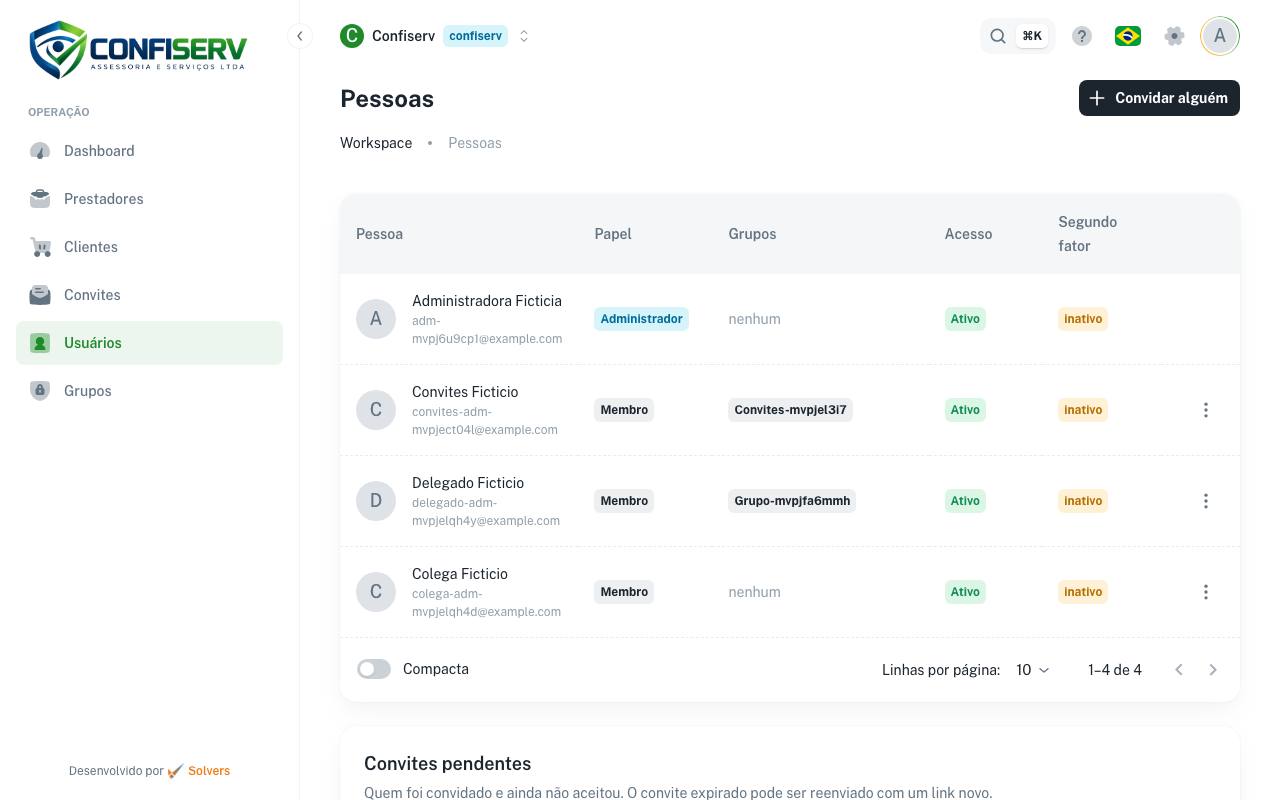1280x800 pixels.
Task: Click the Convites pendentes heading
Action: [447, 764]
